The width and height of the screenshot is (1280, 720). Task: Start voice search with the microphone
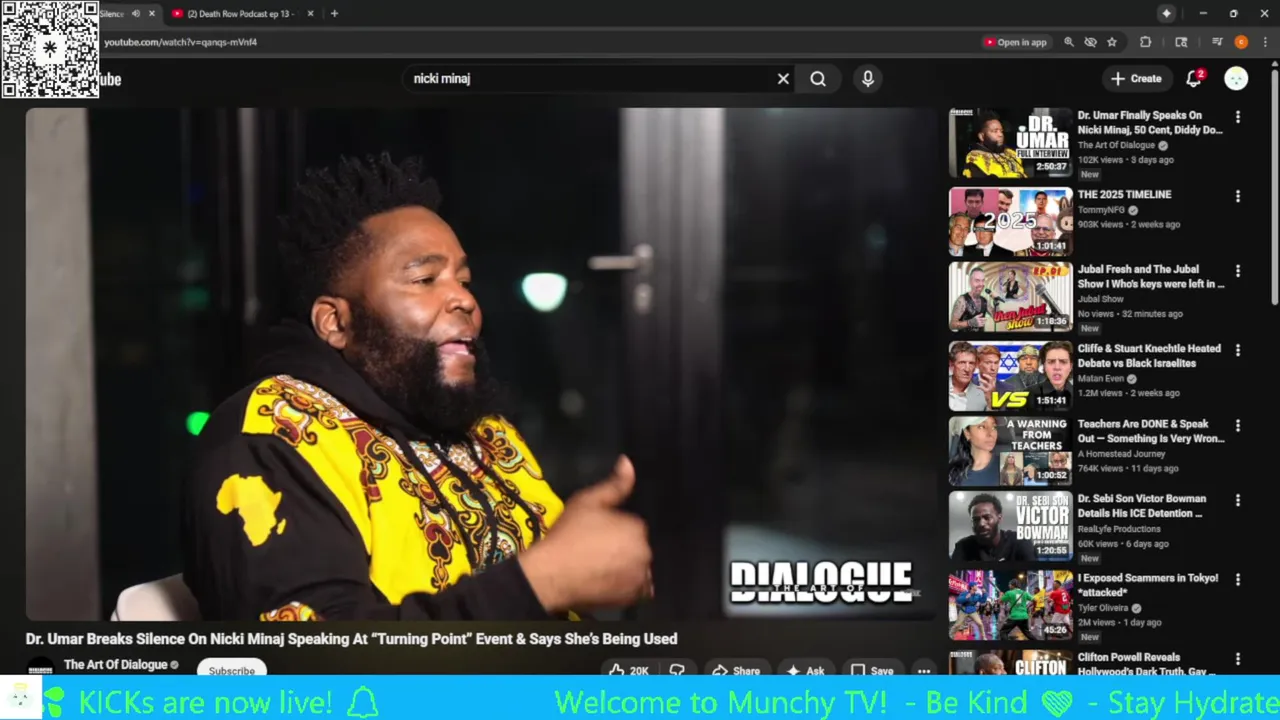(x=868, y=79)
